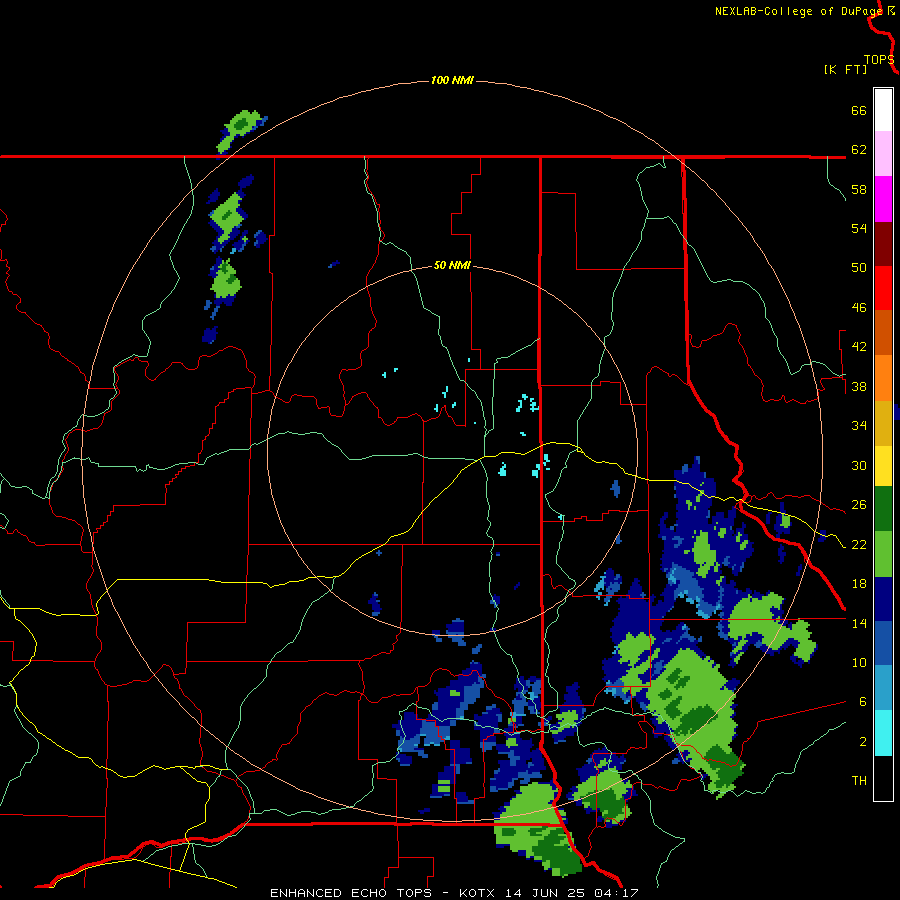The image size is (900, 900).
Task: Click the legend value 18
Action: 859,584
